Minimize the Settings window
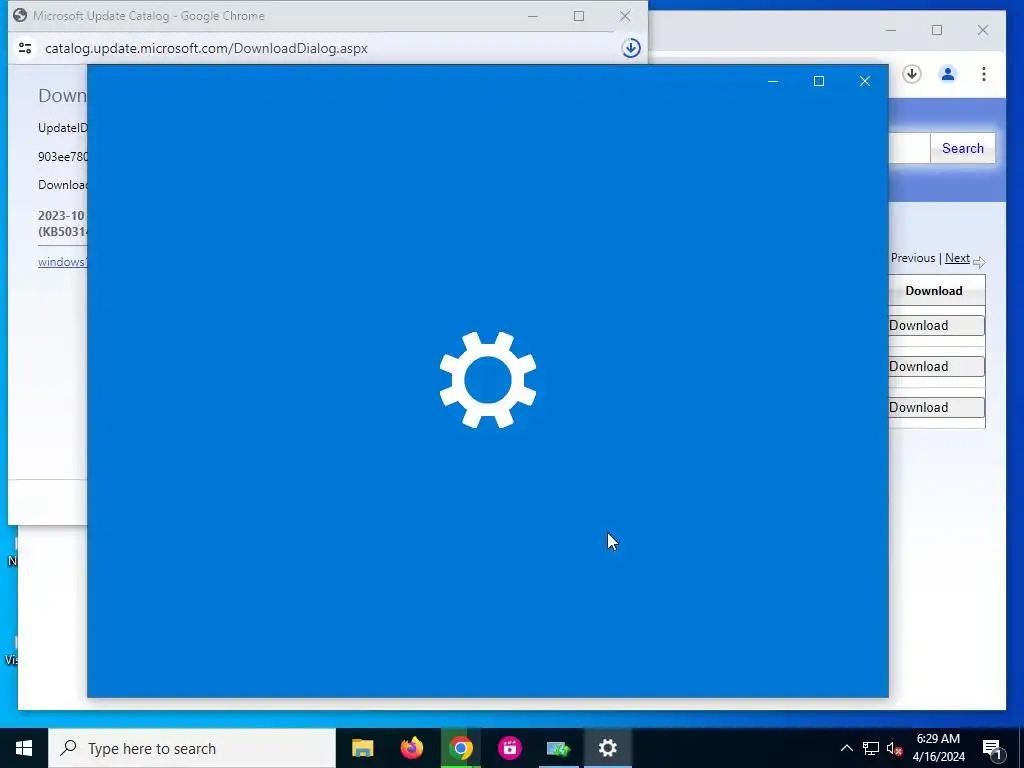 pyautogui.click(x=773, y=81)
